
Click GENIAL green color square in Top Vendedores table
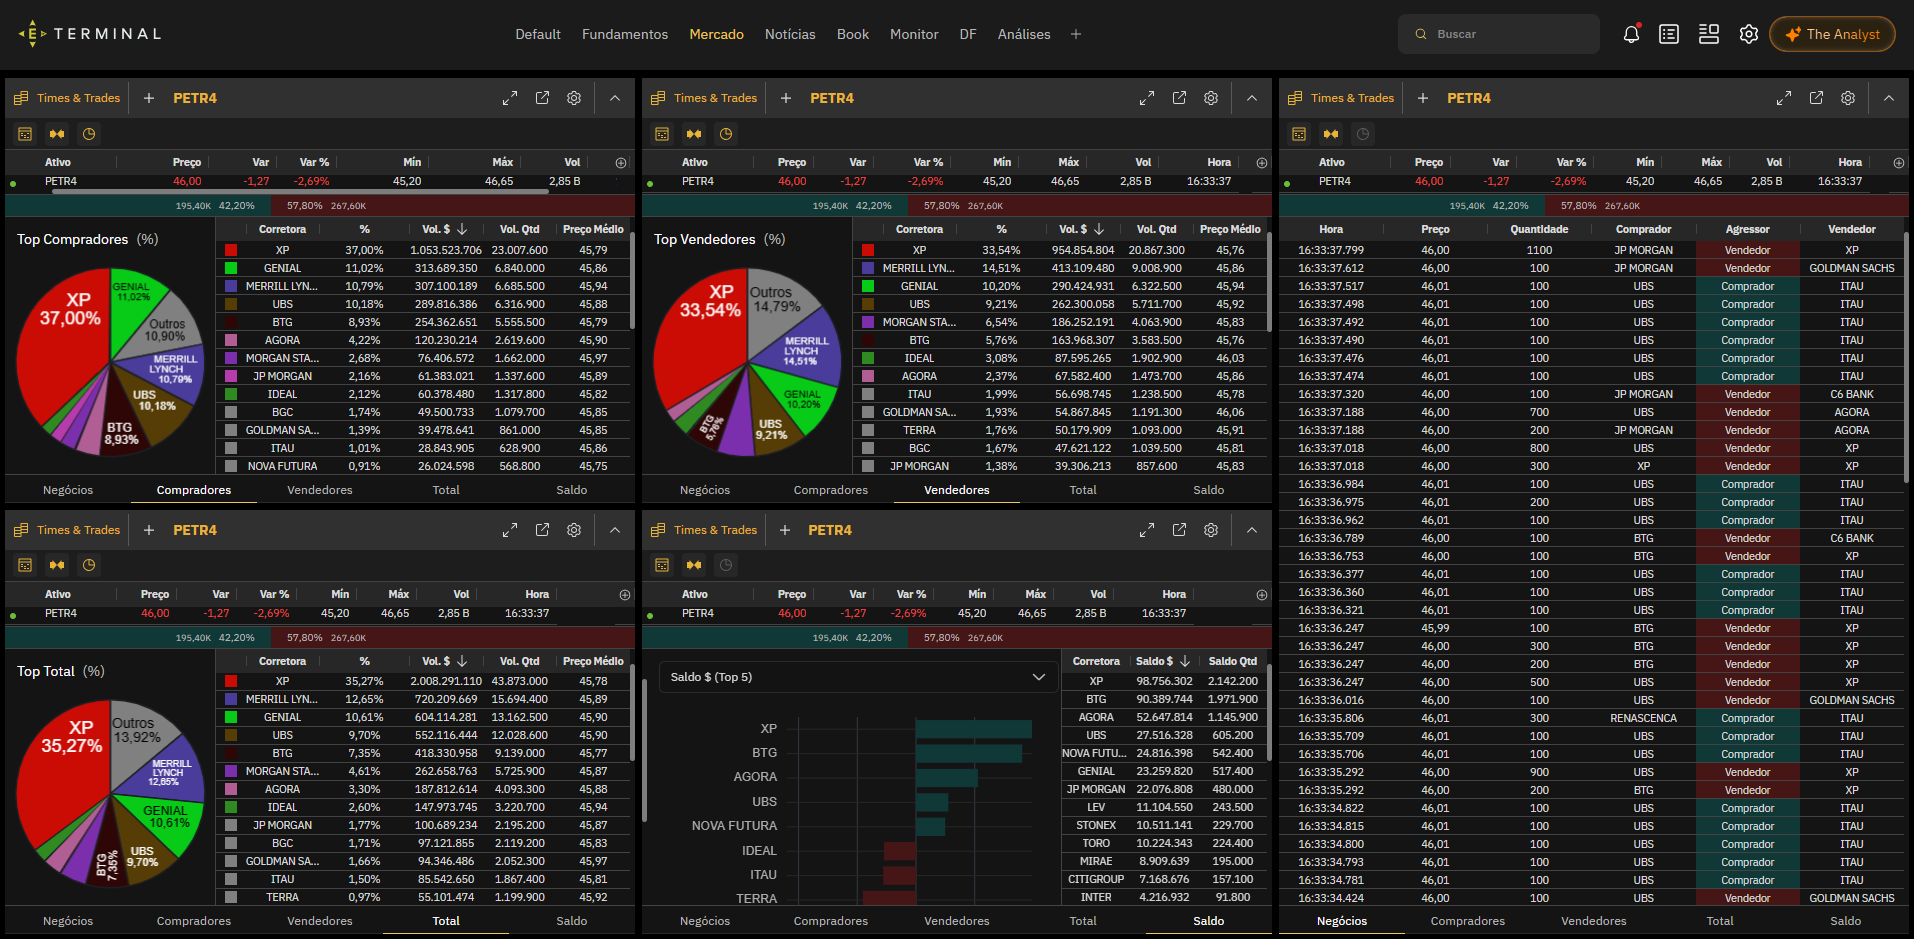pyautogui.click(x=868, y=286)
